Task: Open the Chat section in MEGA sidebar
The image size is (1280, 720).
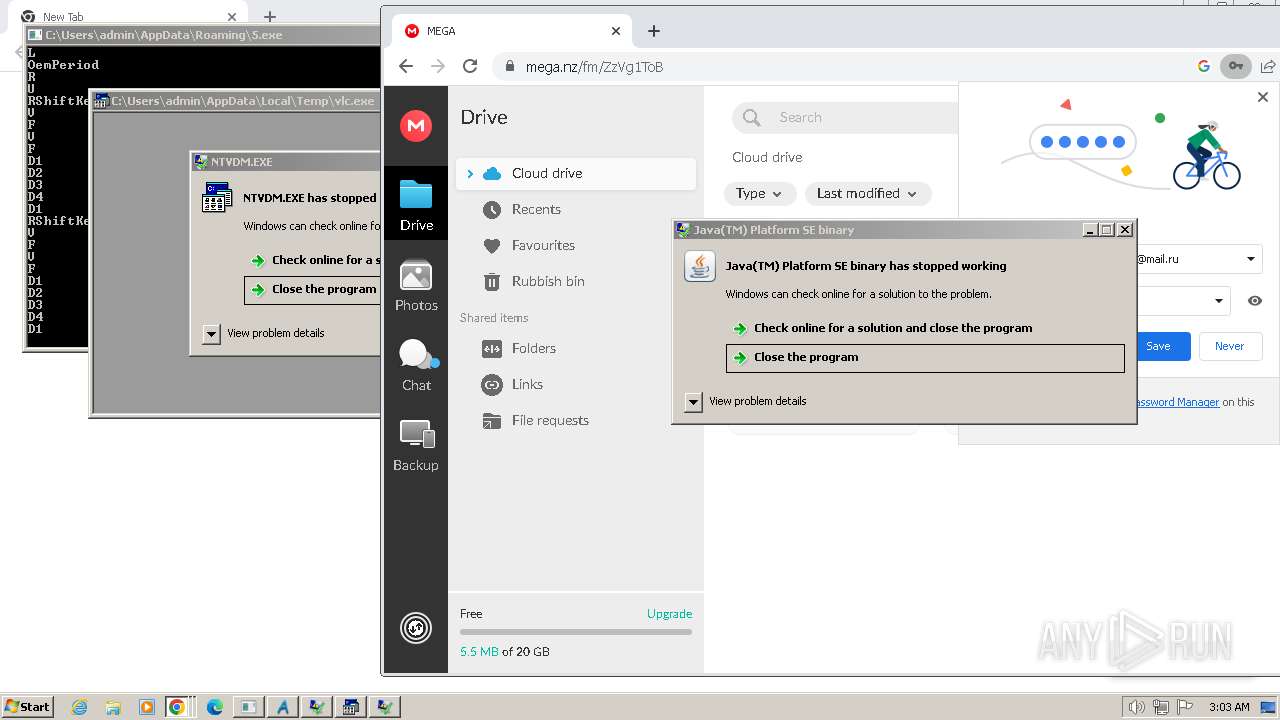Action: pyautogui.click(x=416, y=365)
